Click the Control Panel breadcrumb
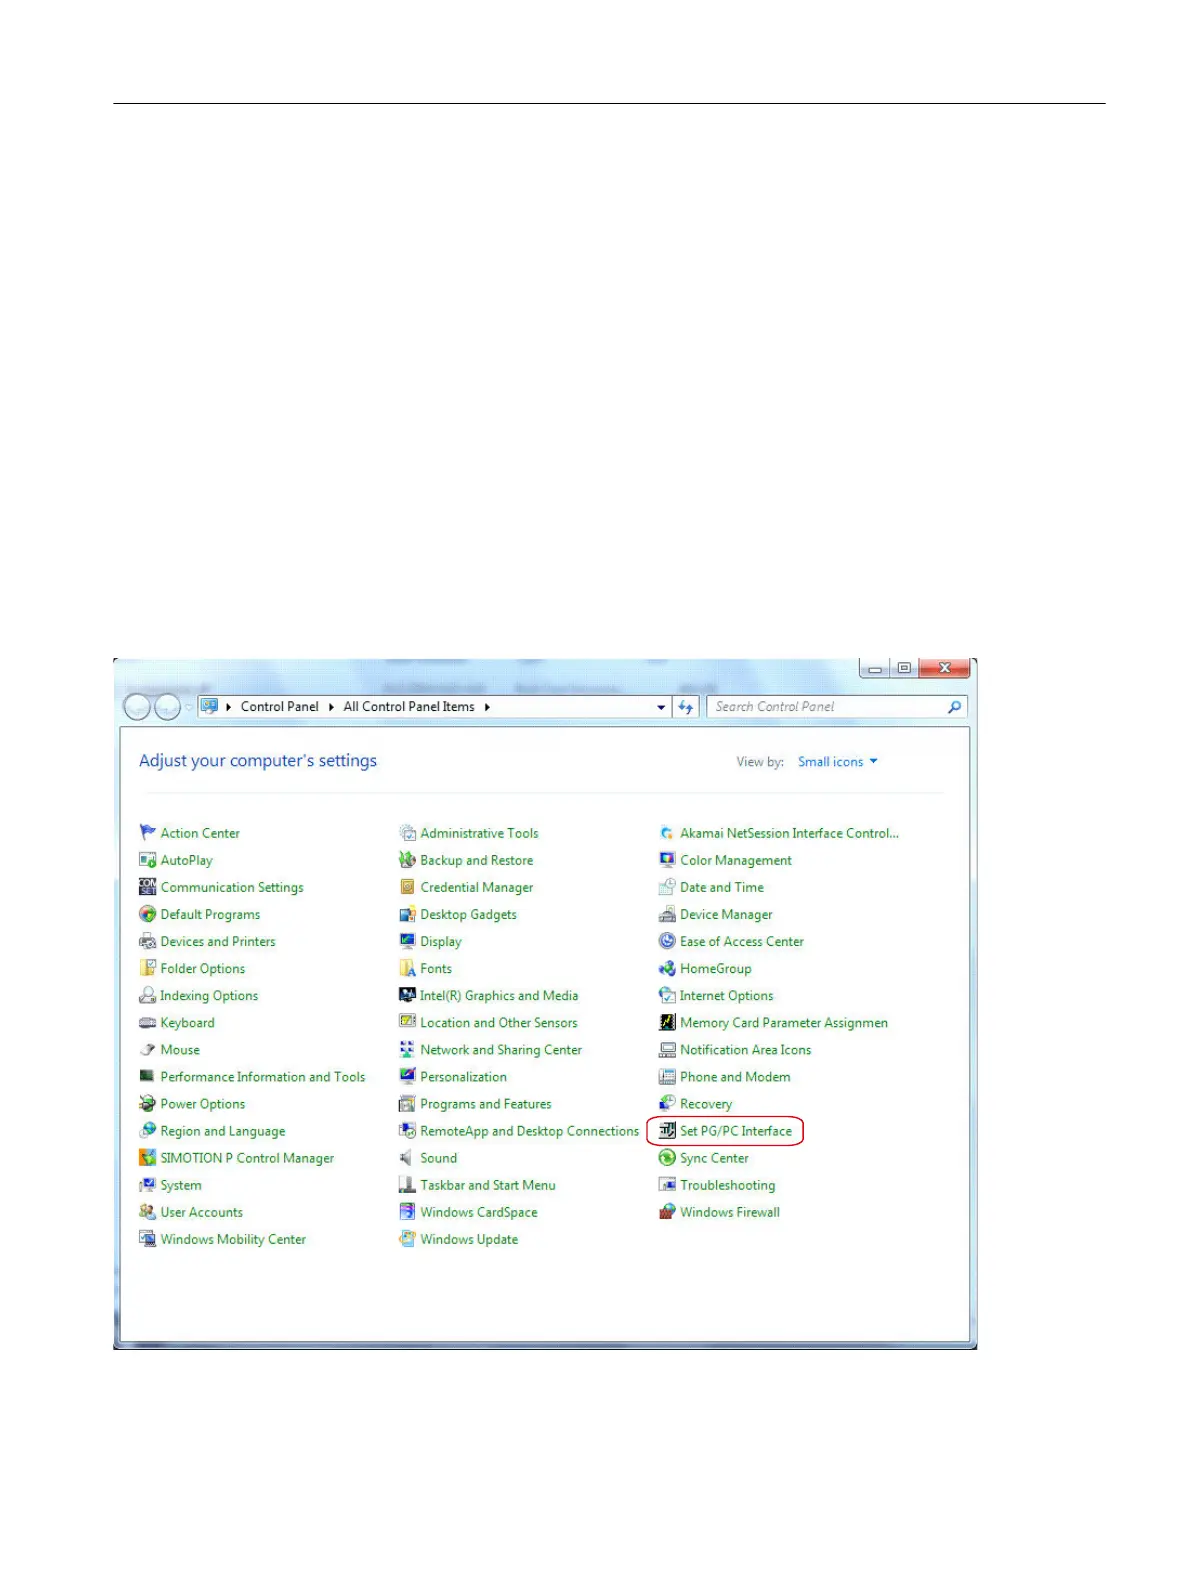 [x=279, y=706]
